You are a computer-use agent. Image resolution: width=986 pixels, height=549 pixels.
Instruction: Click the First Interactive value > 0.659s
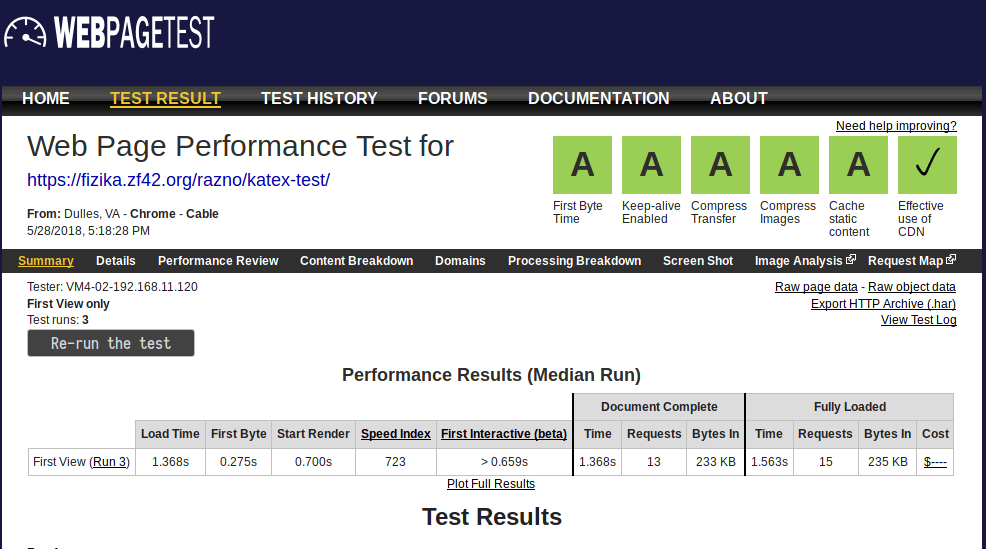point(504,462)
